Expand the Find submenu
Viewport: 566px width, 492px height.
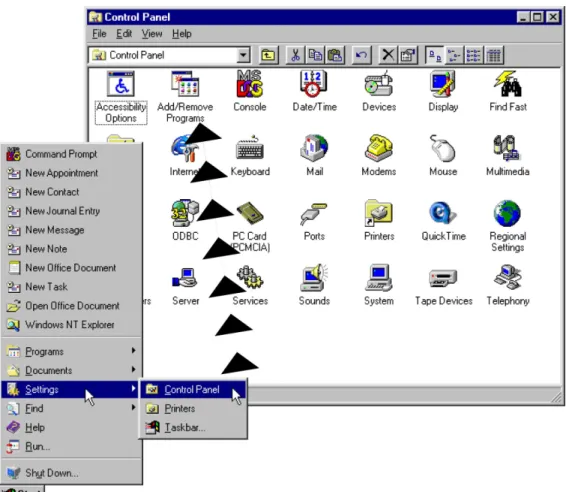[x=71, y=408]
